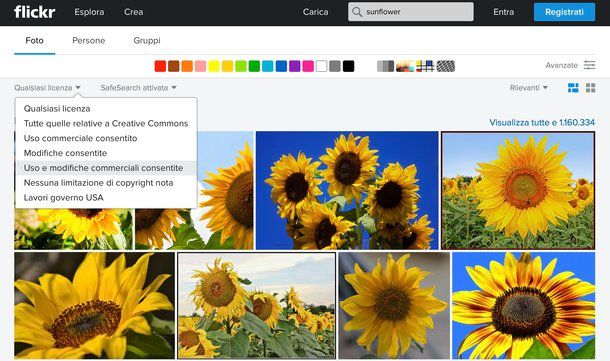This screenshot has height=361, width=610.
Task: Filter by pink color swatch
Action: tap(200, 66)
